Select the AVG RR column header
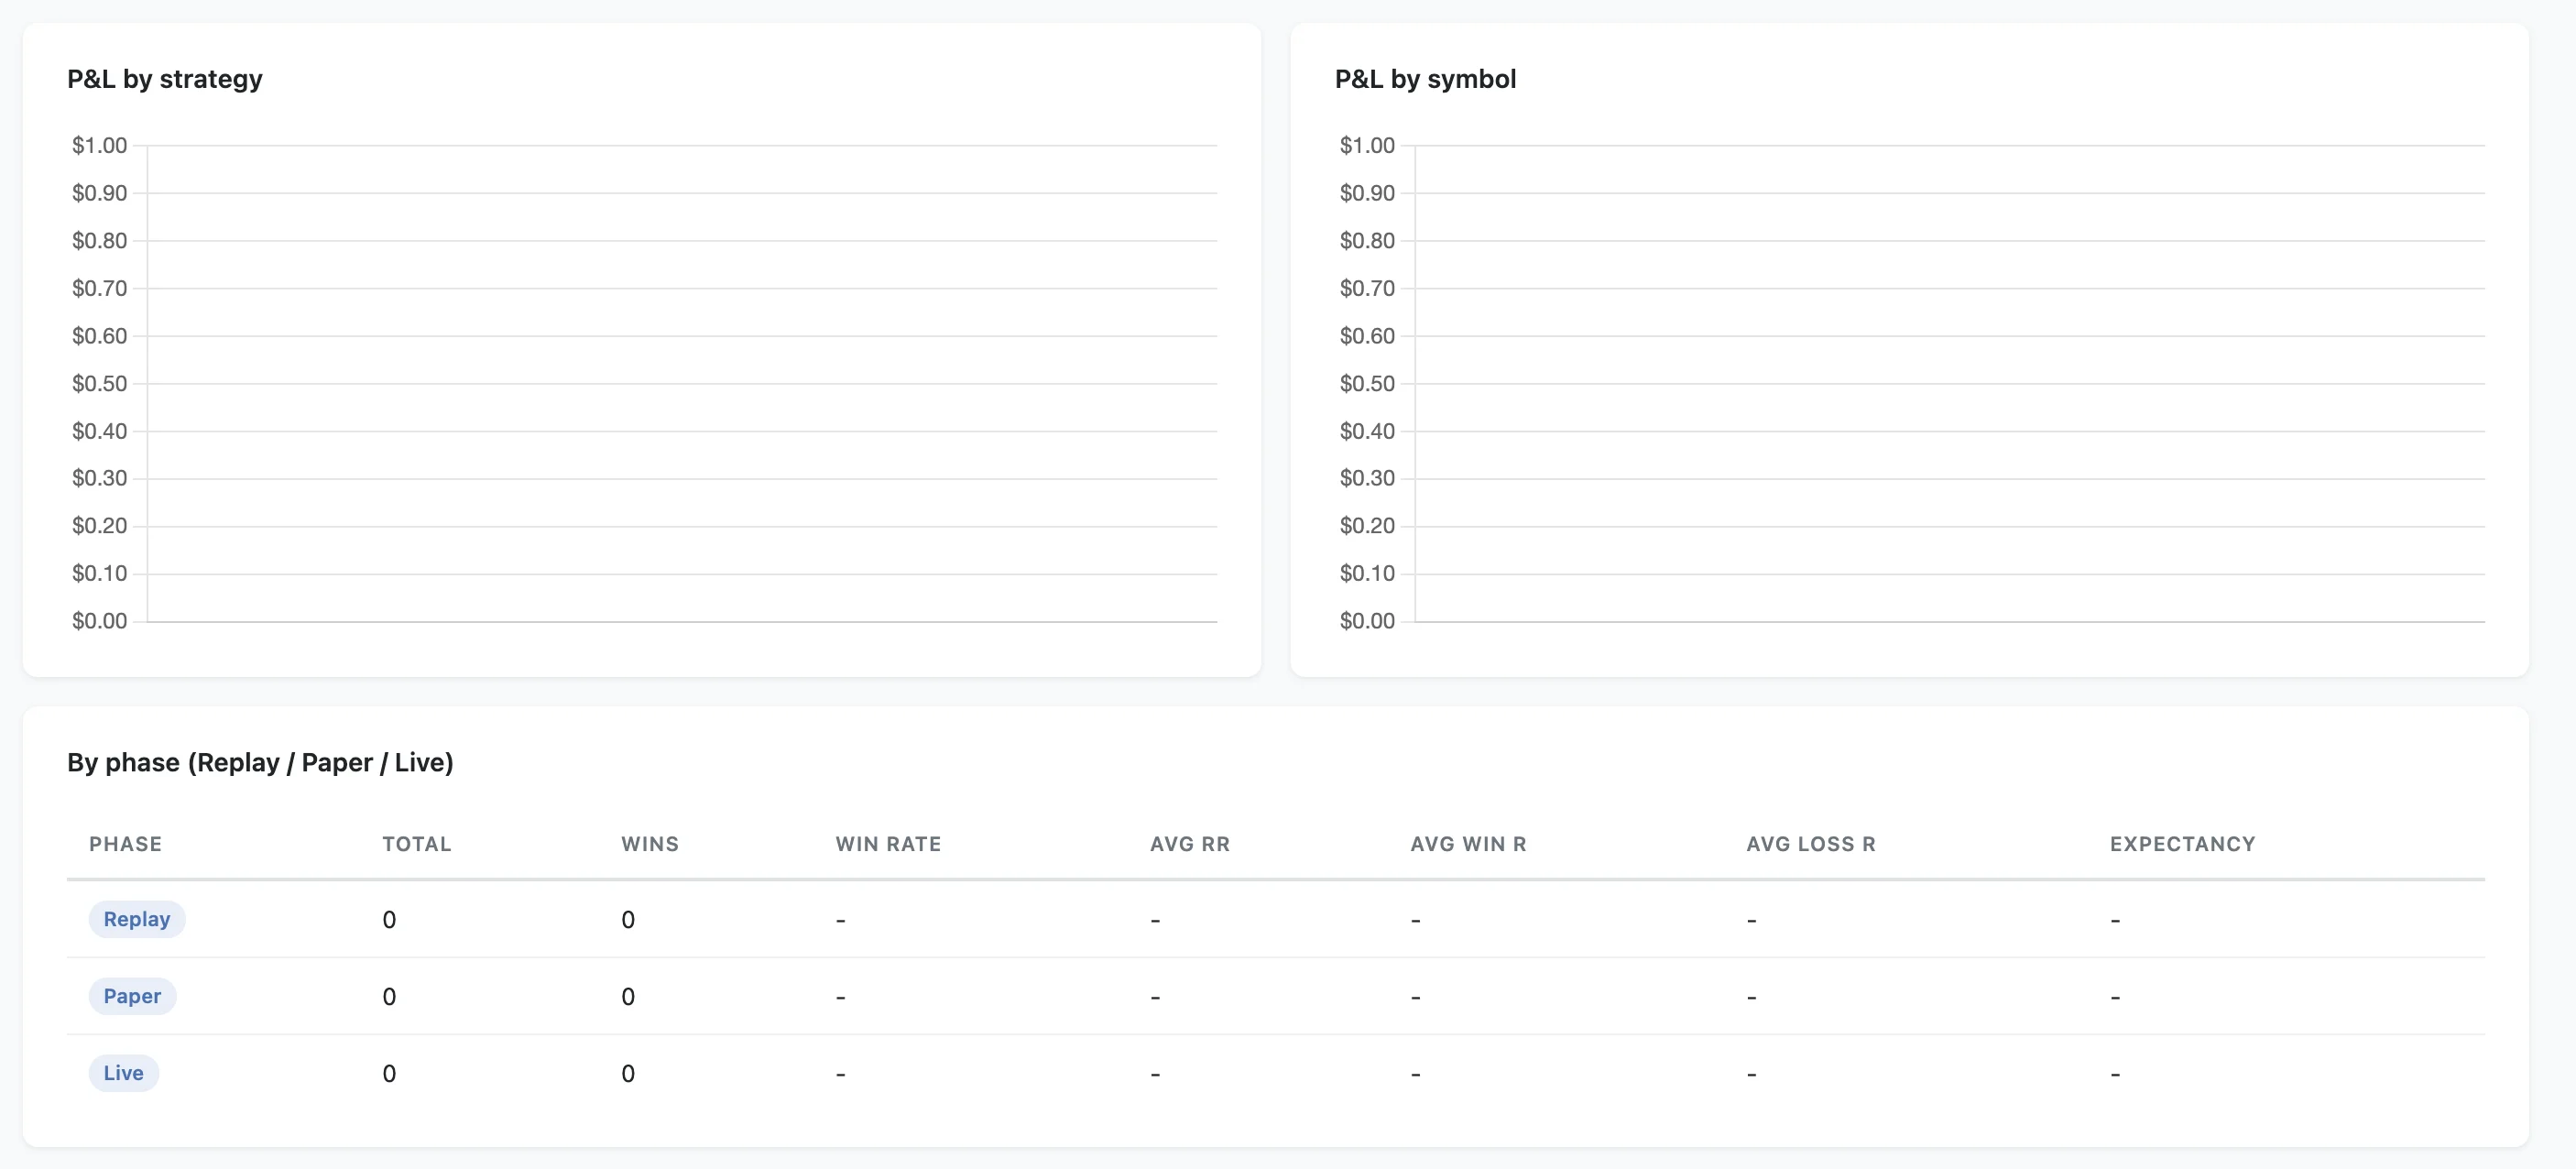 pos(1190,844)
